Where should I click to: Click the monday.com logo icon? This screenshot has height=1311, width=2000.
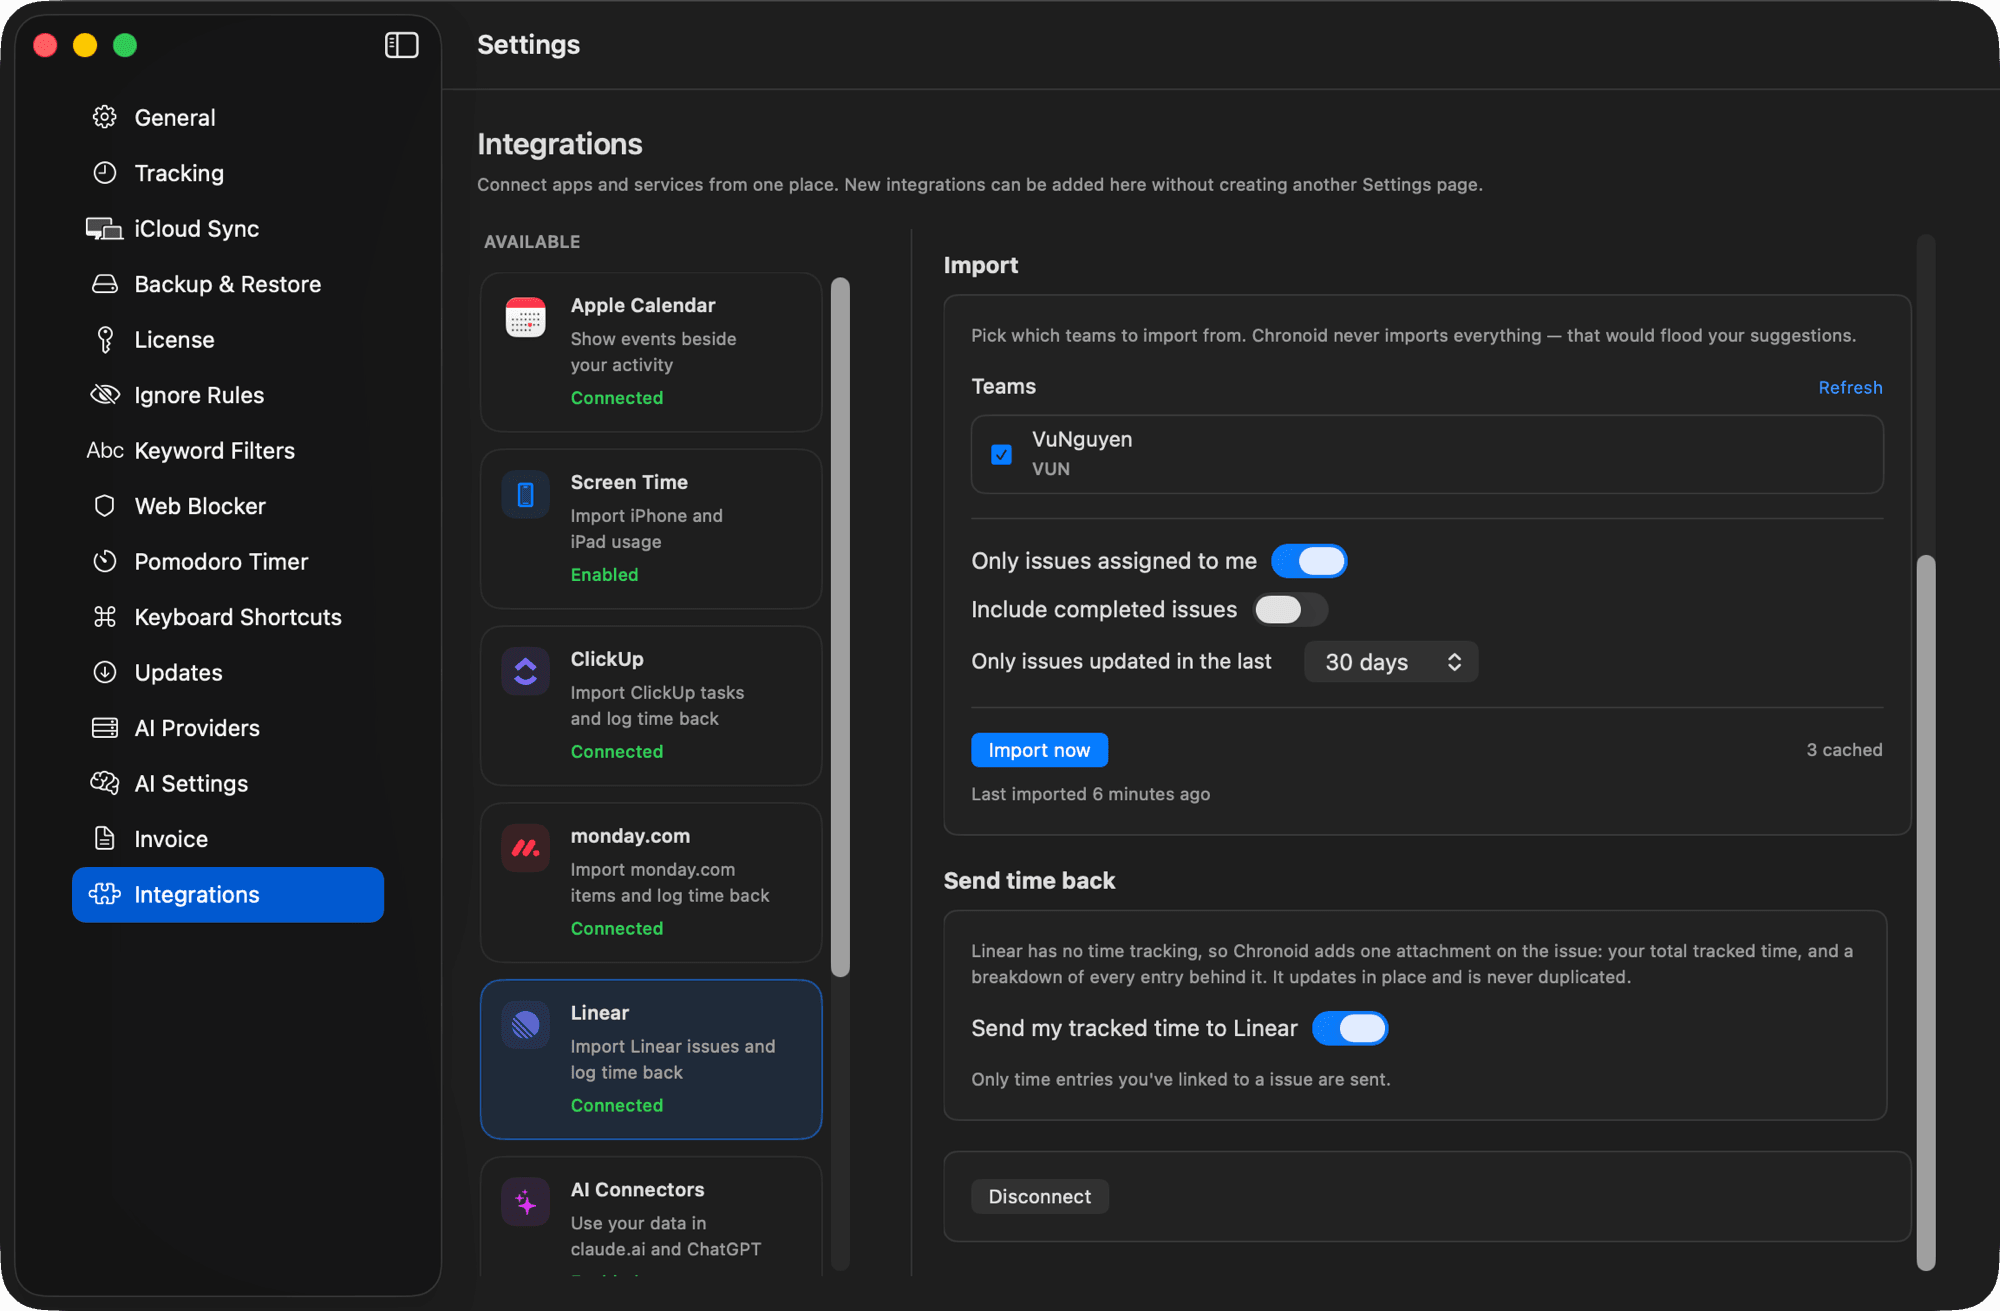click(526, 849)
